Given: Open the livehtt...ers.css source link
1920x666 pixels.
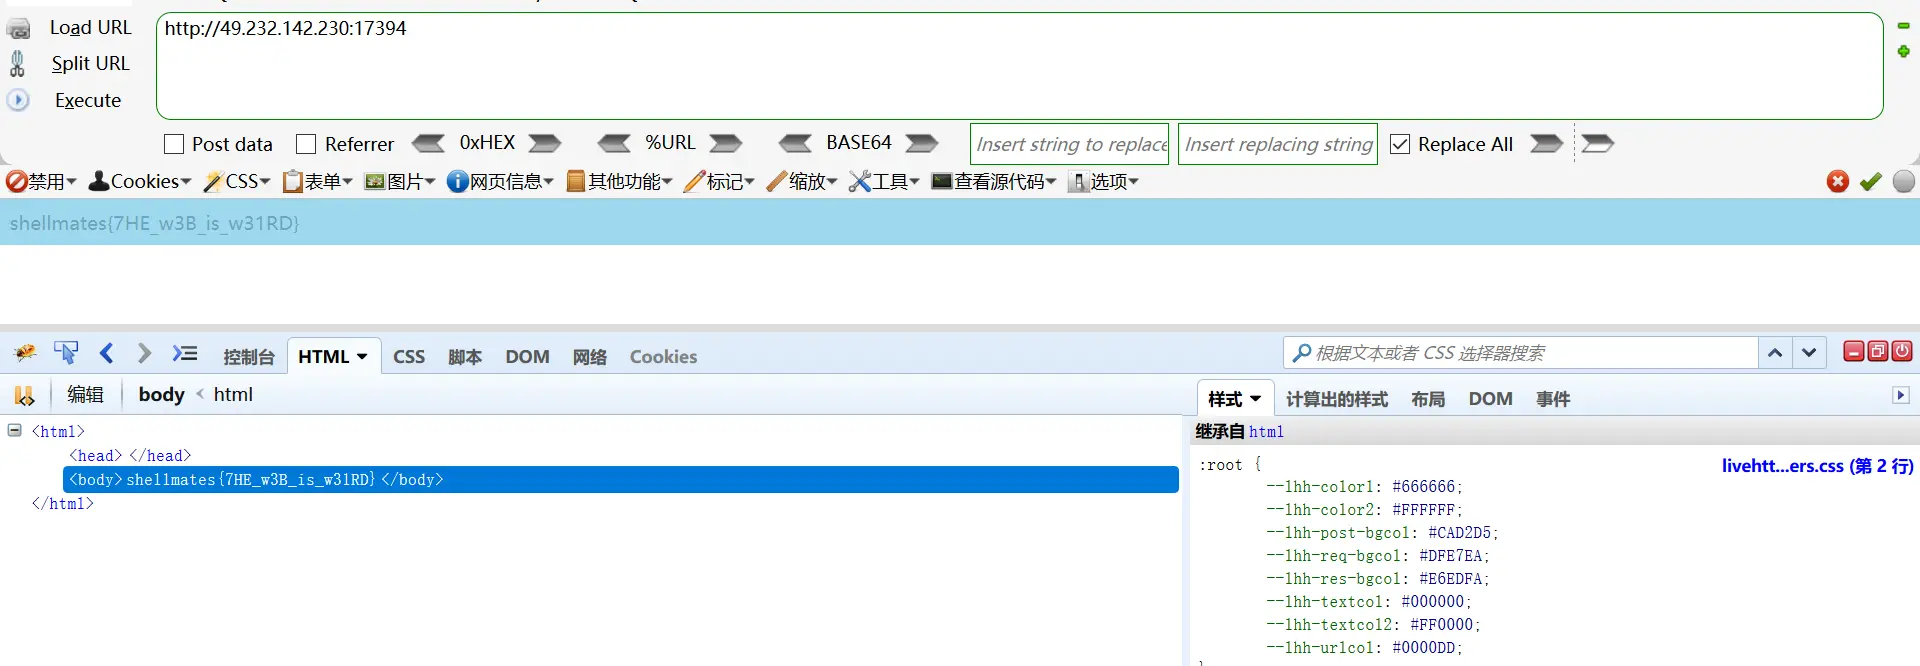Looking at the screenshot, I should [x=1816, y=466].
